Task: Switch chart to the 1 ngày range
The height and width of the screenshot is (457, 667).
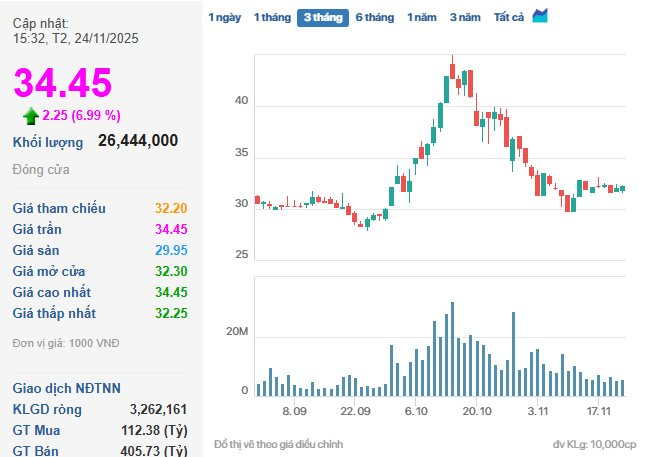Action: click(x=224, y=17)
